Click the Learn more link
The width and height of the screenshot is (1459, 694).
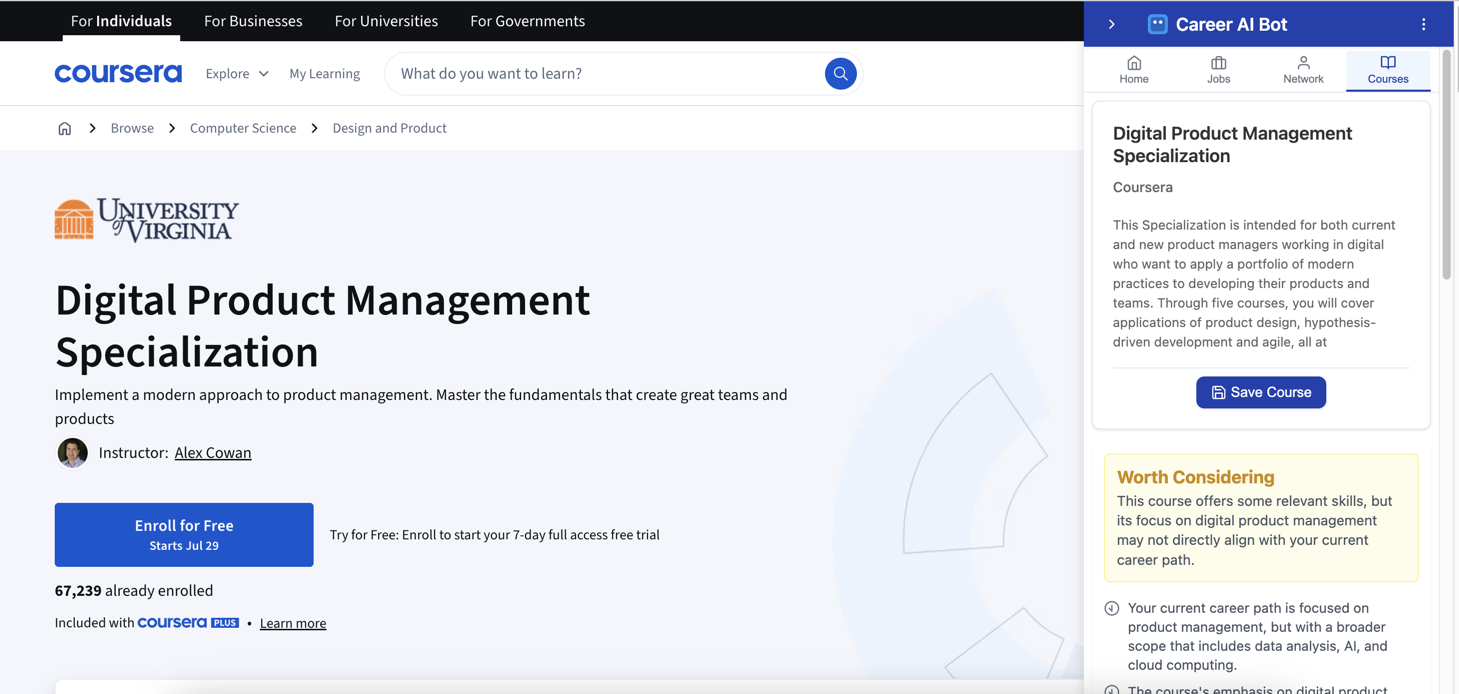[x=293, y=624]
